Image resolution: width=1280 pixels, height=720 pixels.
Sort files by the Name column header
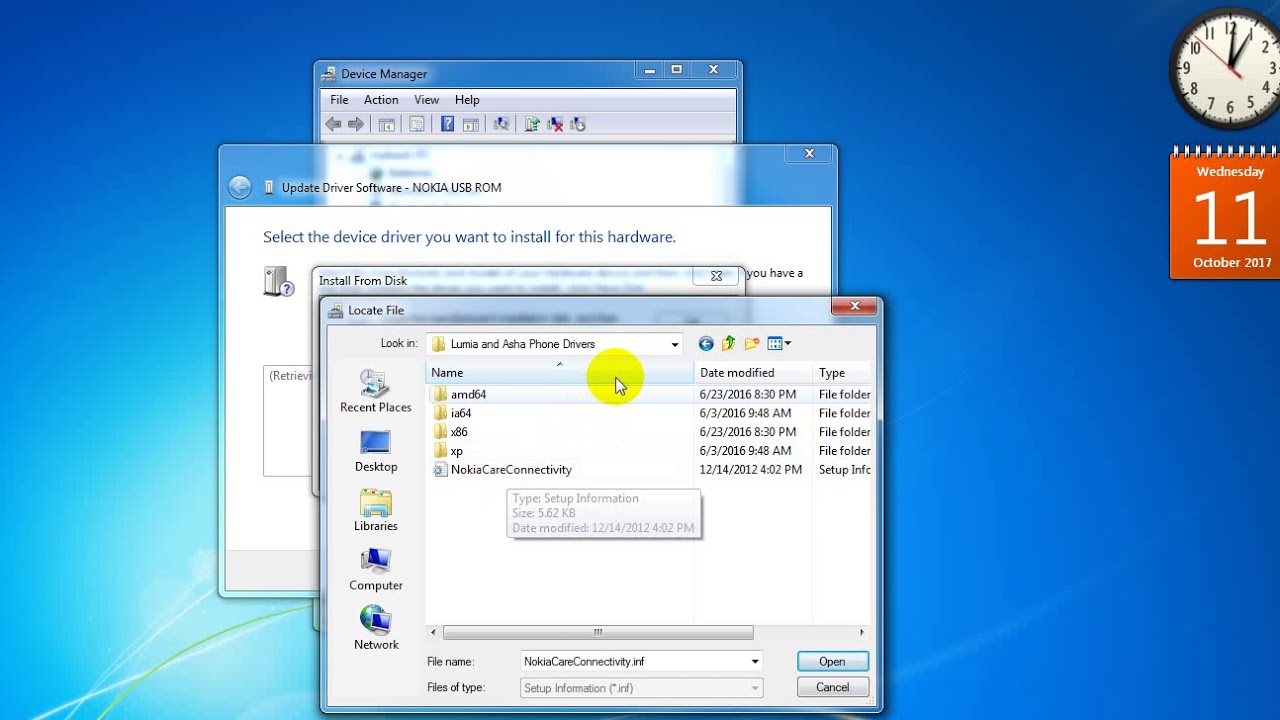[559, 373]
